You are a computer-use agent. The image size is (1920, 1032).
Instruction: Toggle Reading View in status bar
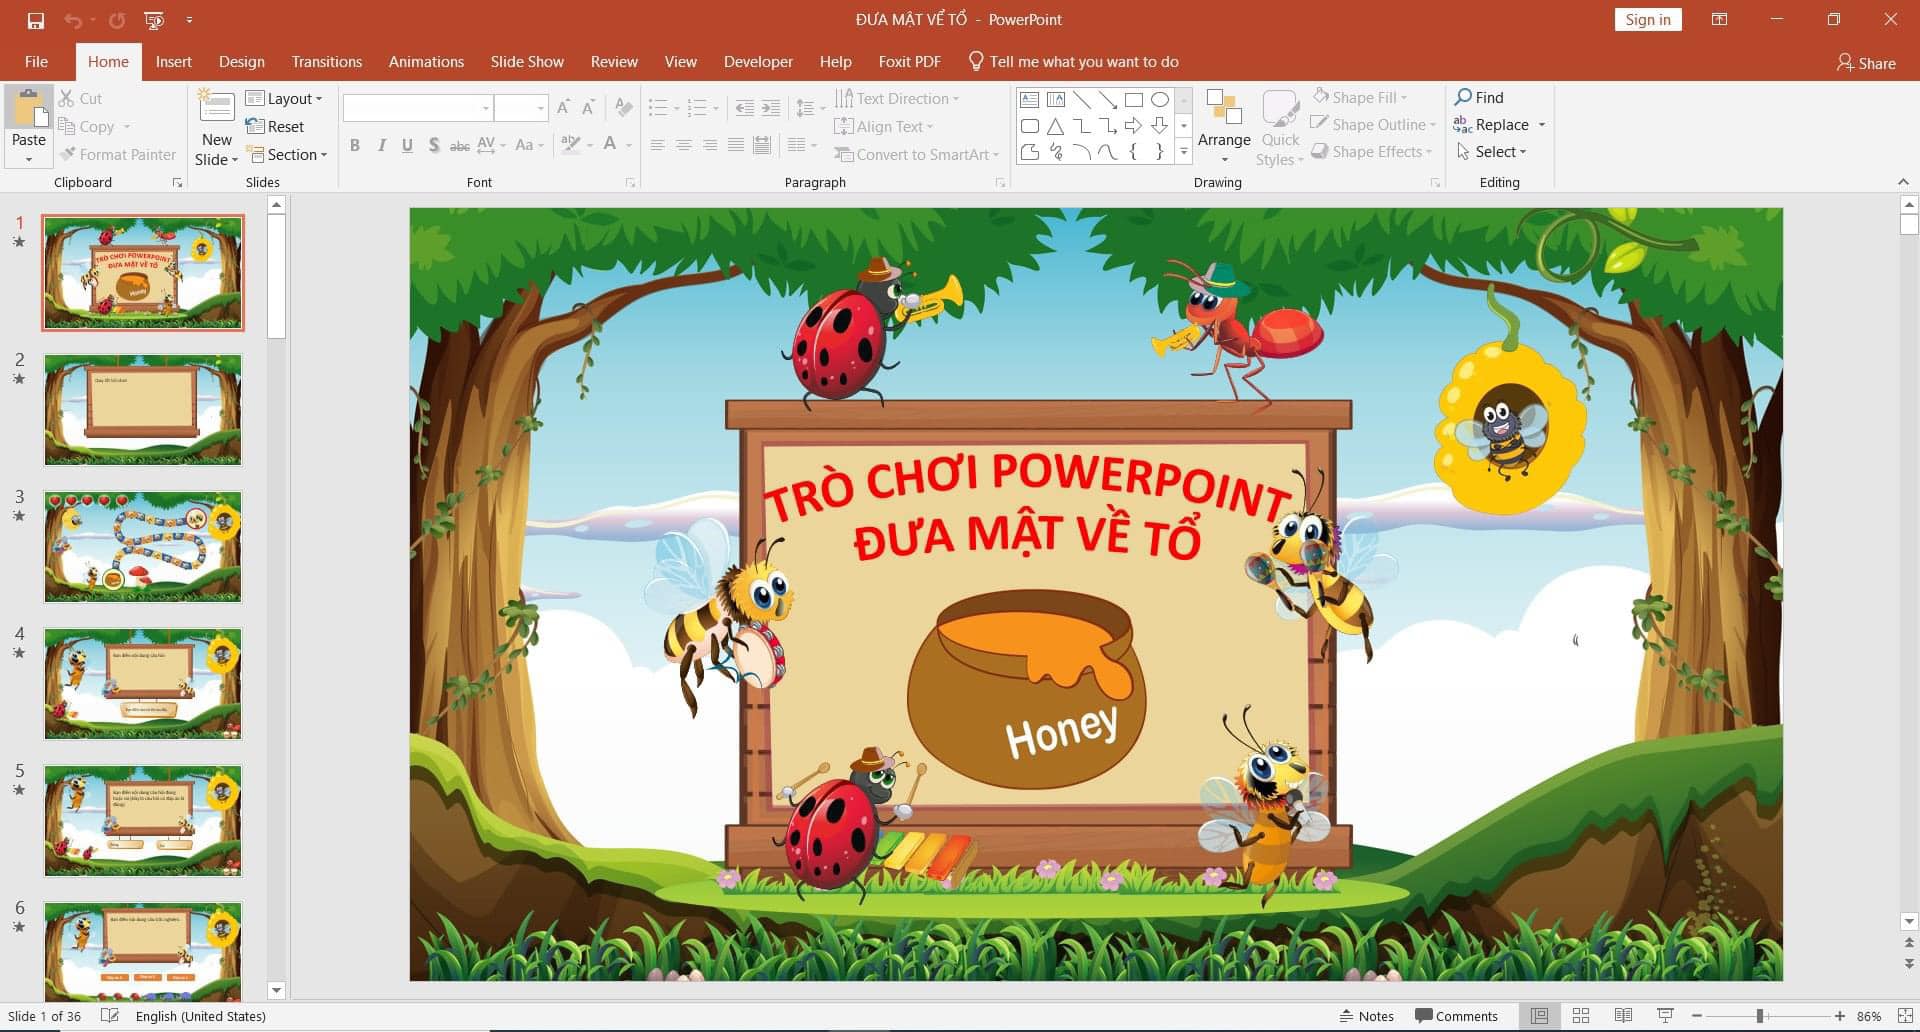(1623, 1016)
